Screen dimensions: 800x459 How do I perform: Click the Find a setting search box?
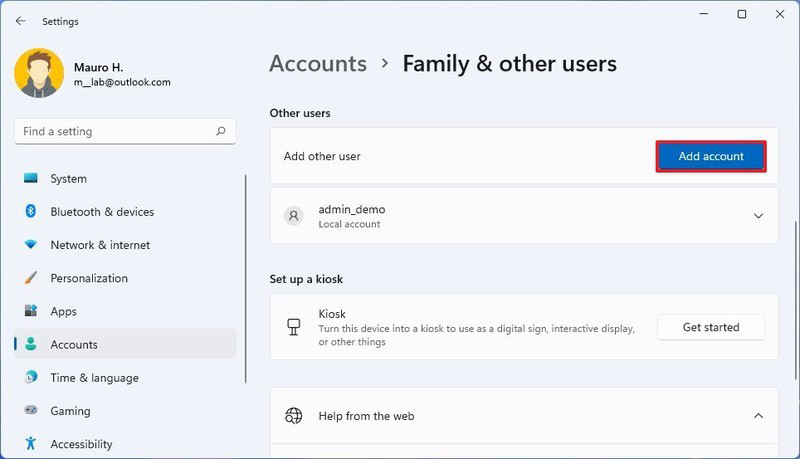125,132
